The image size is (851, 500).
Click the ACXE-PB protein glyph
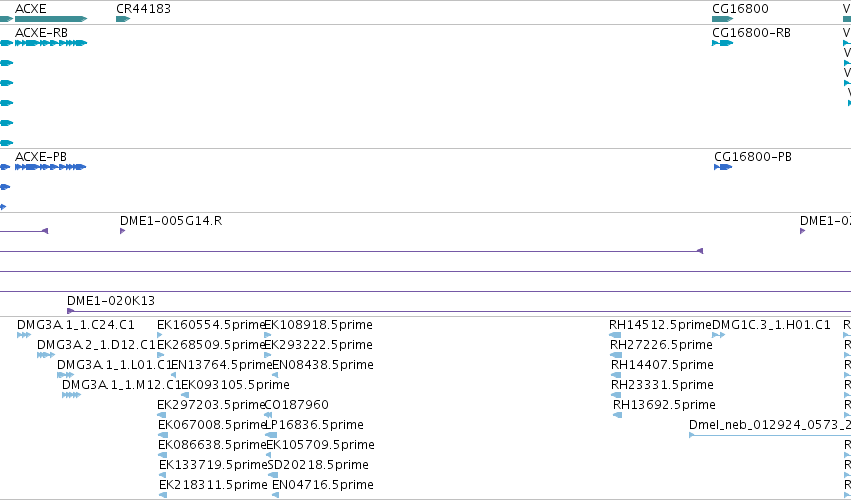50,167
